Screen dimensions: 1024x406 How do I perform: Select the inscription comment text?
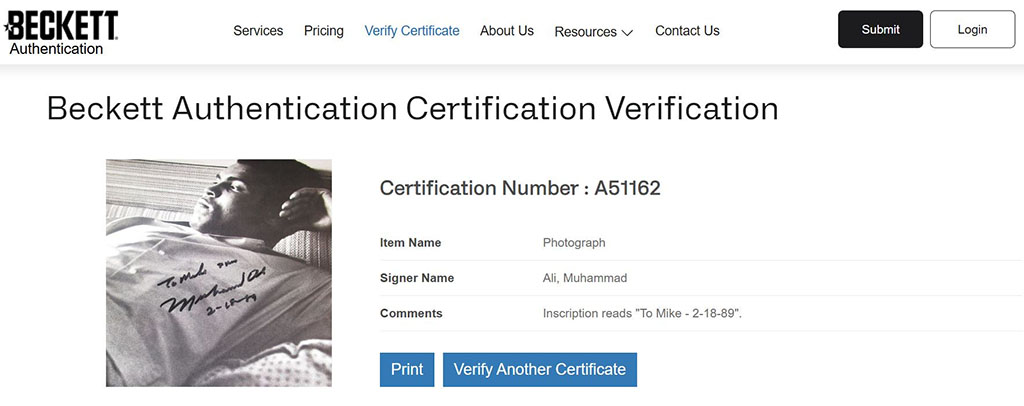(642, 314)
